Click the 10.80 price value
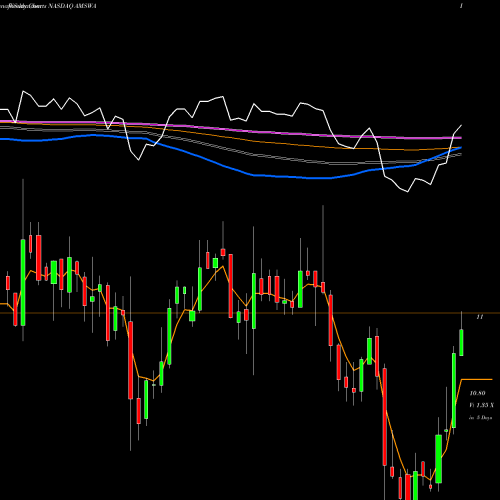Screen dimensions: 500x500 point(477,393)
